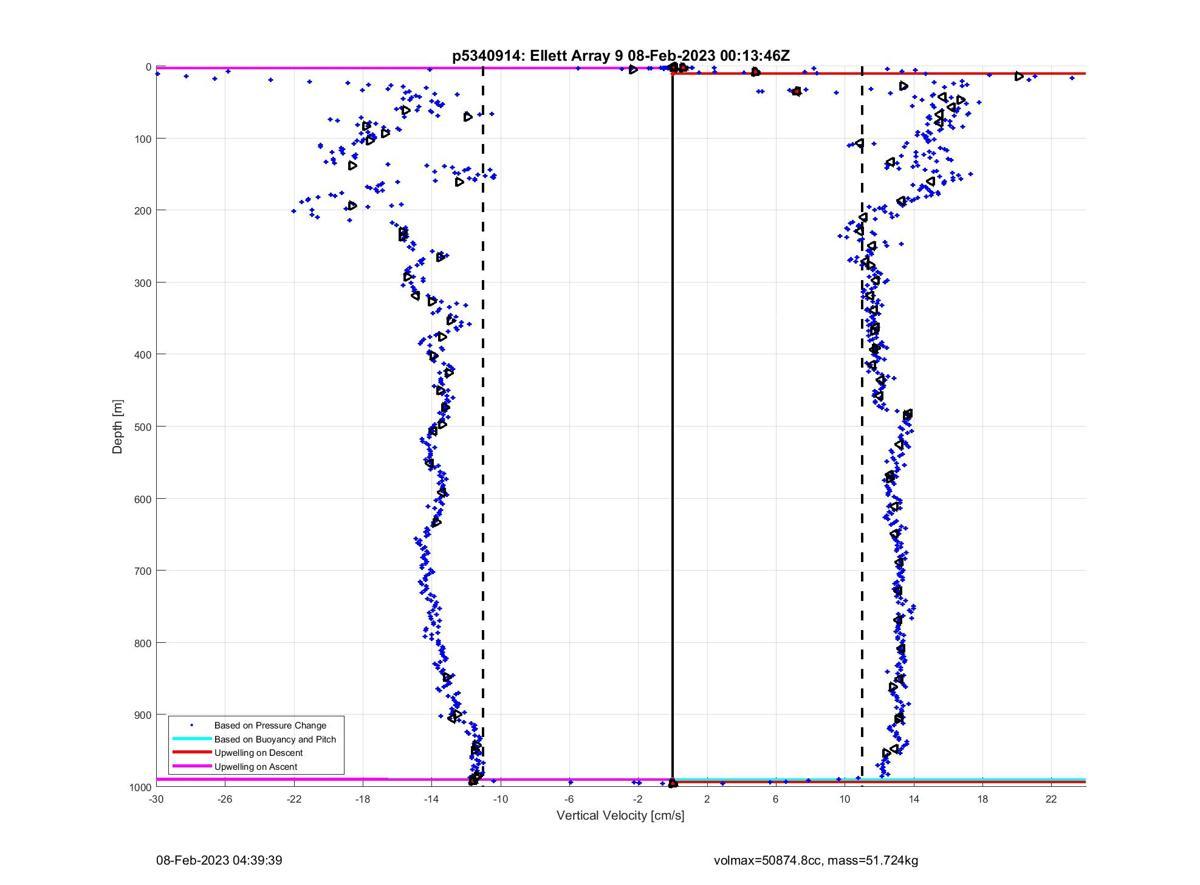Click the 'Depth [m]' y-axis label
The image size is (1200, 885).
point(118,427)
